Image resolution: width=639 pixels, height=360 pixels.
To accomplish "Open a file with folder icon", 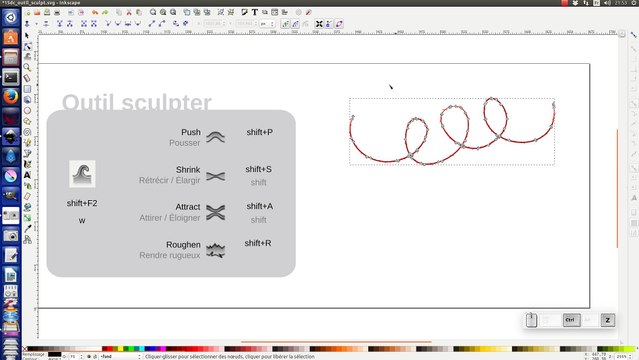I will point(37,13).
